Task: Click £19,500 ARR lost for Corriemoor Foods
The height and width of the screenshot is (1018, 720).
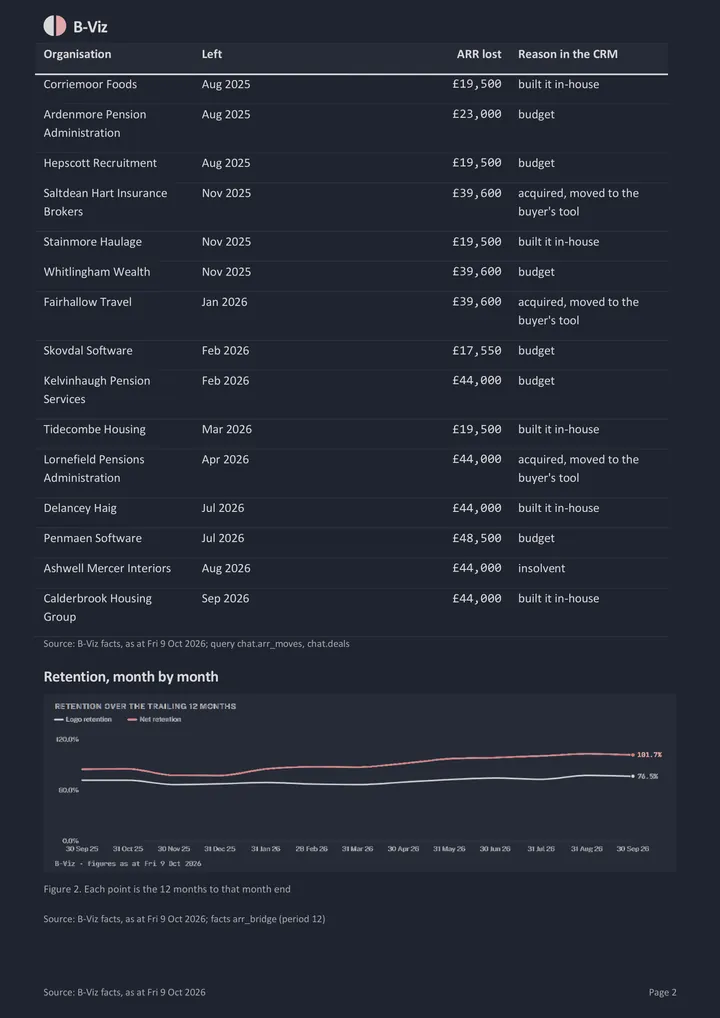Action: (x=477, y=84)
